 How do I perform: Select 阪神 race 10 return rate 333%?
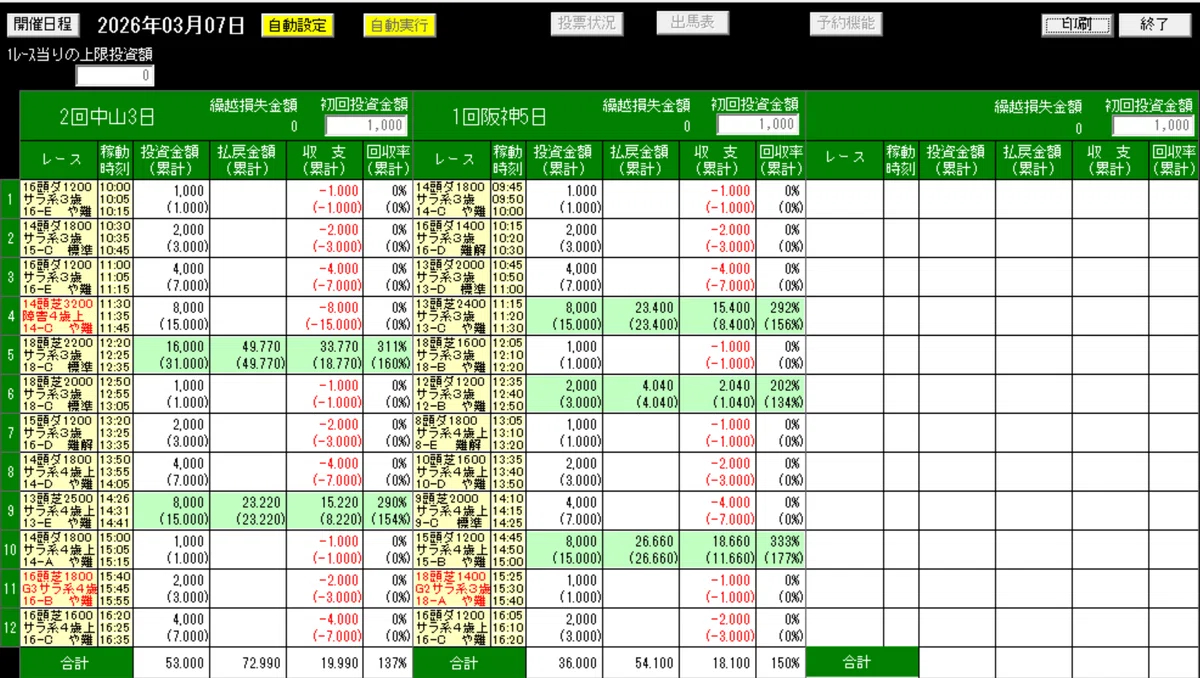pyautogui.click(x=784, y=541)
